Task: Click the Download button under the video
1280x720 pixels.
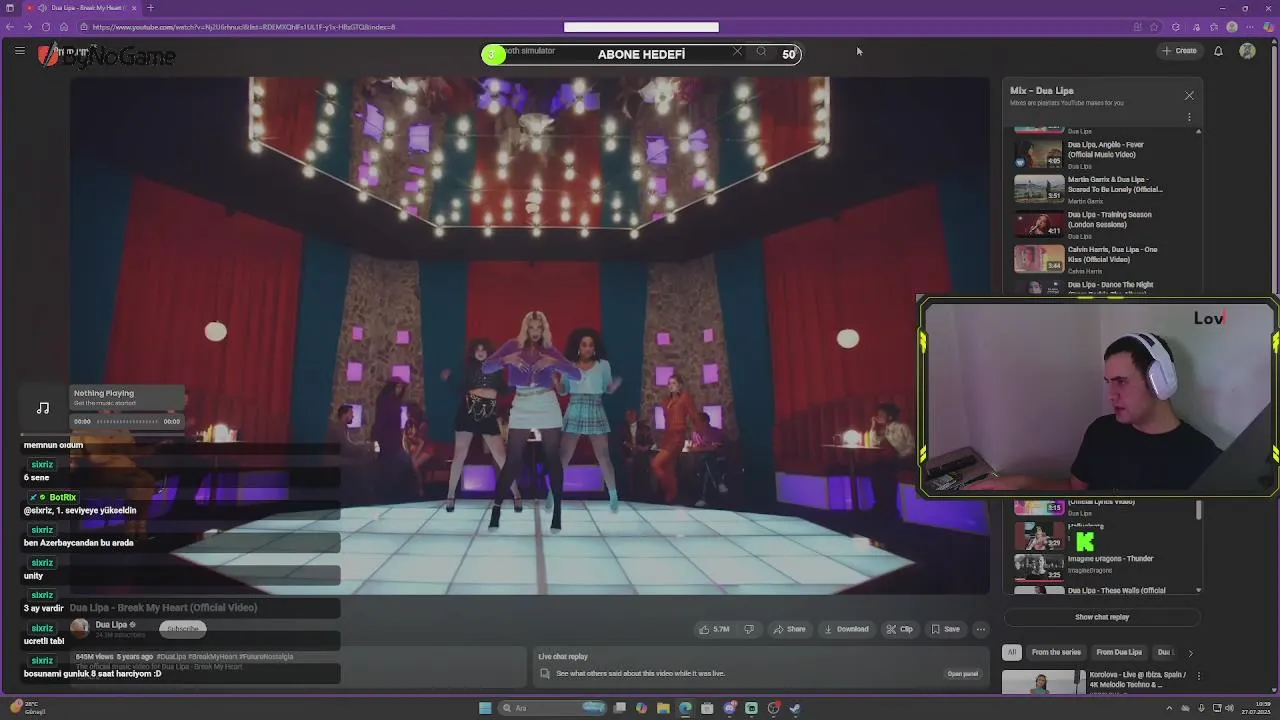Action: (846, 629)
